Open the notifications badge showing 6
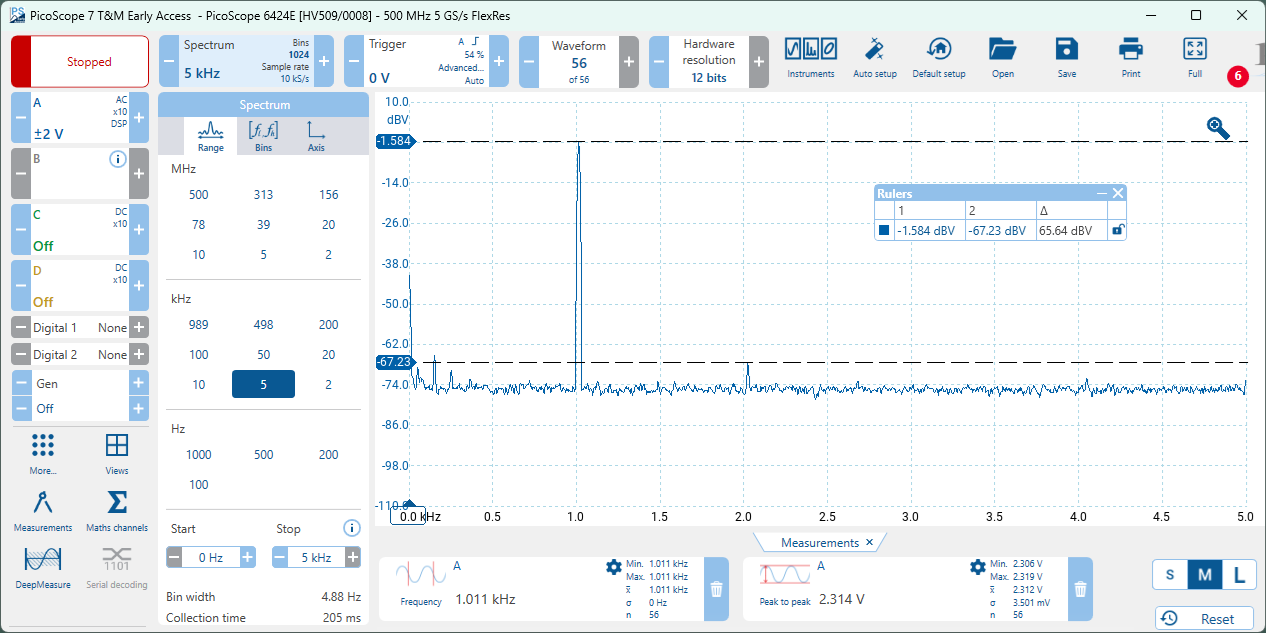This screenshot has height=633, width=1266. (x=1237, y=76)
